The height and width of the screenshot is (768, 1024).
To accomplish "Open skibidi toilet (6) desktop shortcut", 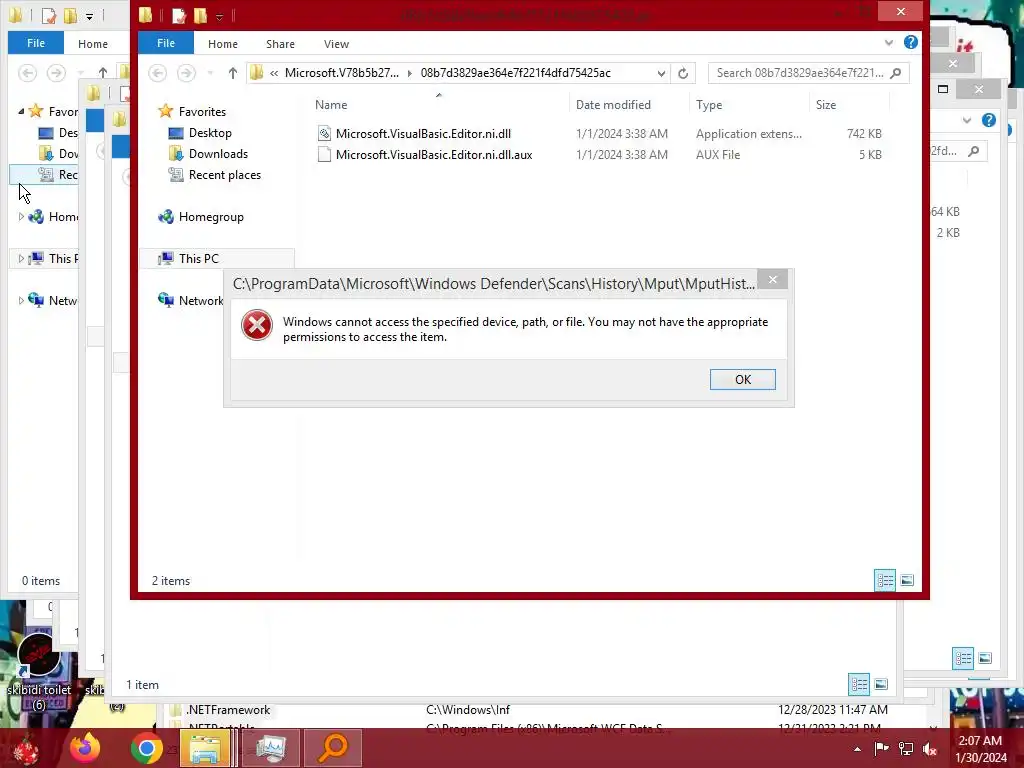I will pos(39,671).
